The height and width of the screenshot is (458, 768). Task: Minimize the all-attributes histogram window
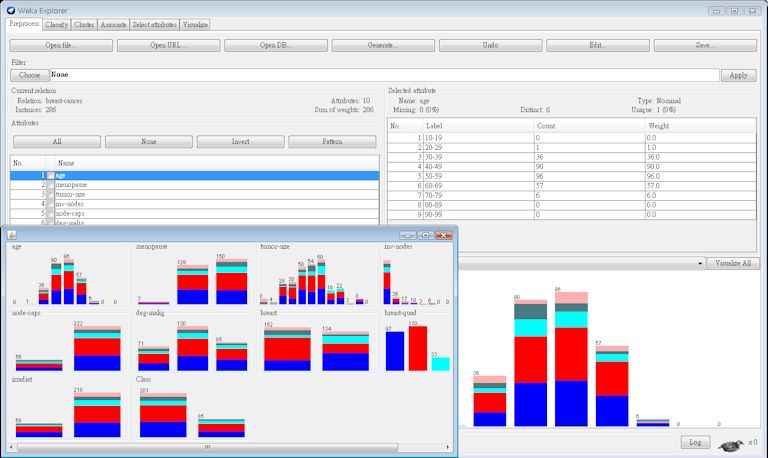click(x=408, y=235)
